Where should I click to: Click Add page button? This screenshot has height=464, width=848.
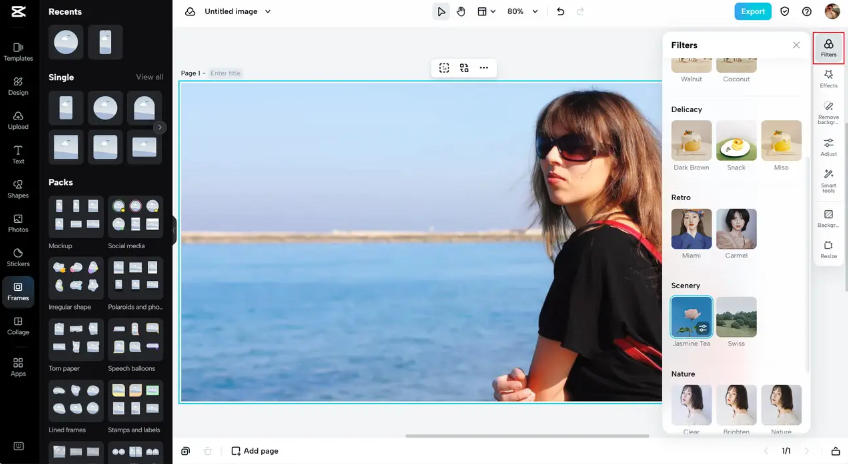[x=255, y=451]
